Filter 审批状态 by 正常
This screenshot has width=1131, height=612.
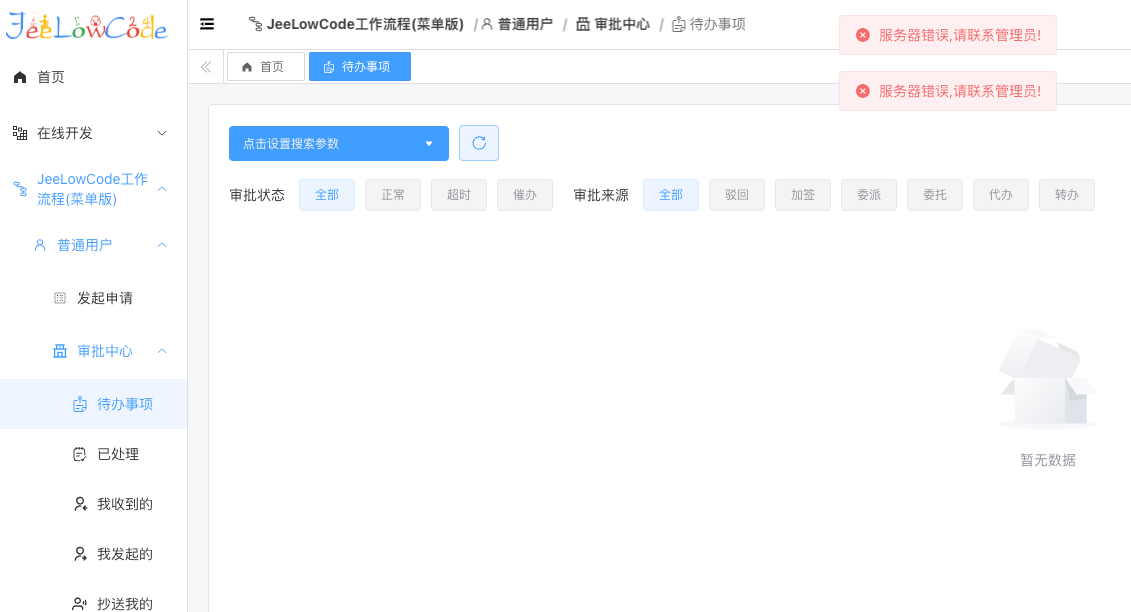pos(393,195)
